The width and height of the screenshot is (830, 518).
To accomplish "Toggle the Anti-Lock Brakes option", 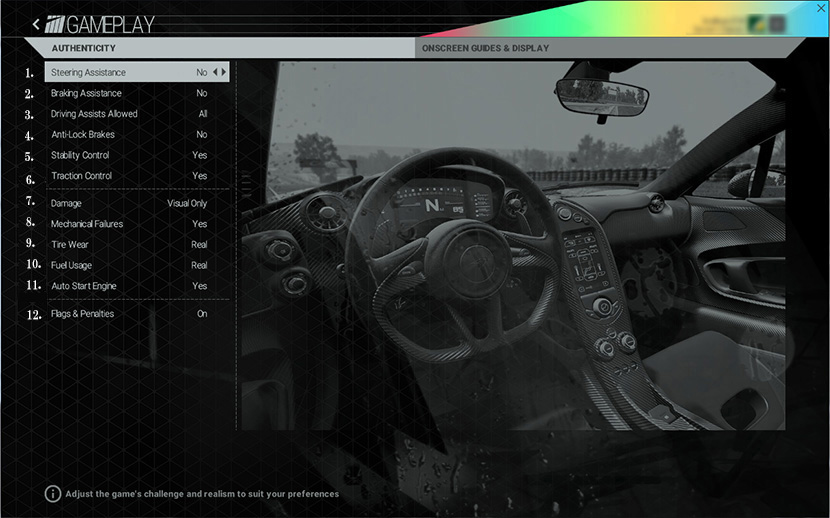I will click(137, 134).
